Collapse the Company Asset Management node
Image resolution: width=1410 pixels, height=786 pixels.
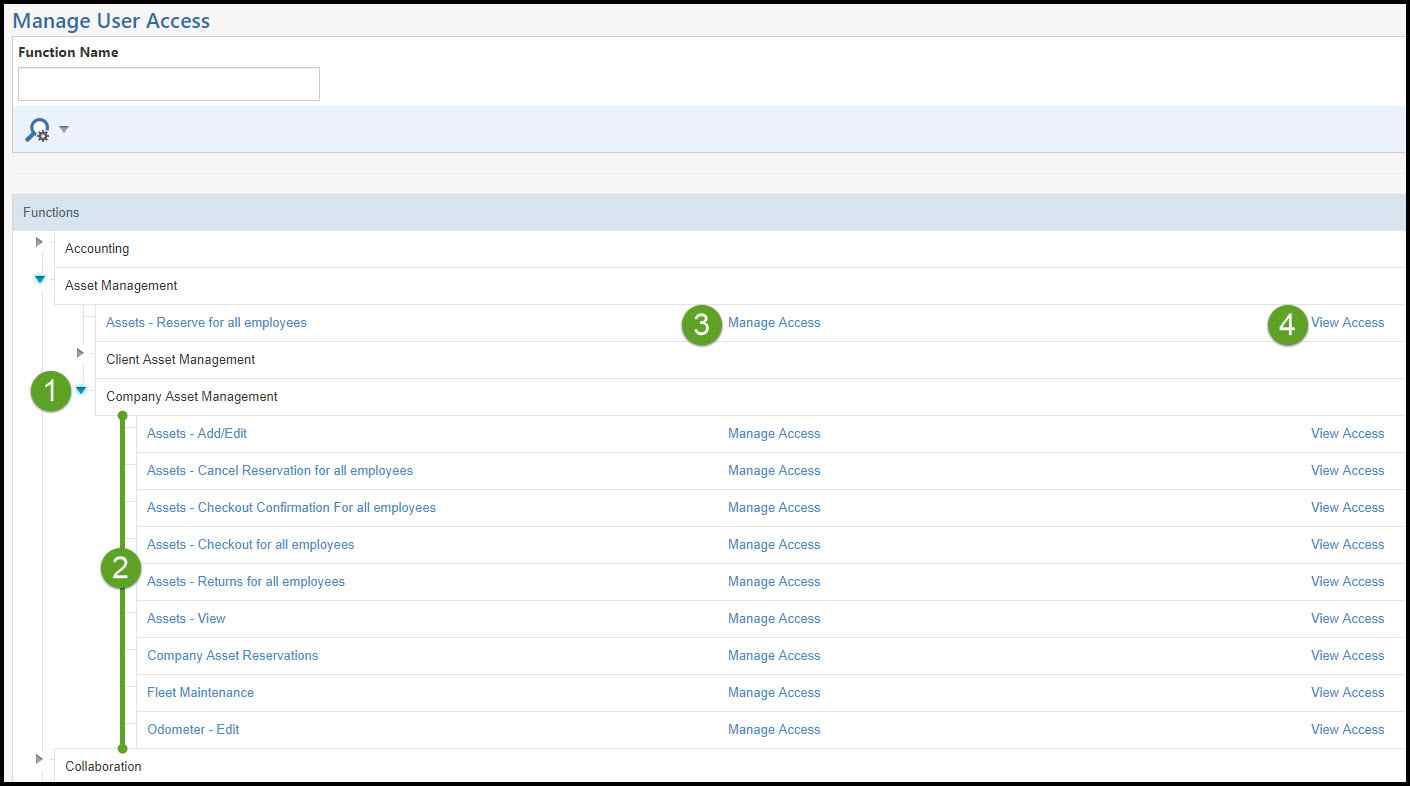[x=81, y=390]
